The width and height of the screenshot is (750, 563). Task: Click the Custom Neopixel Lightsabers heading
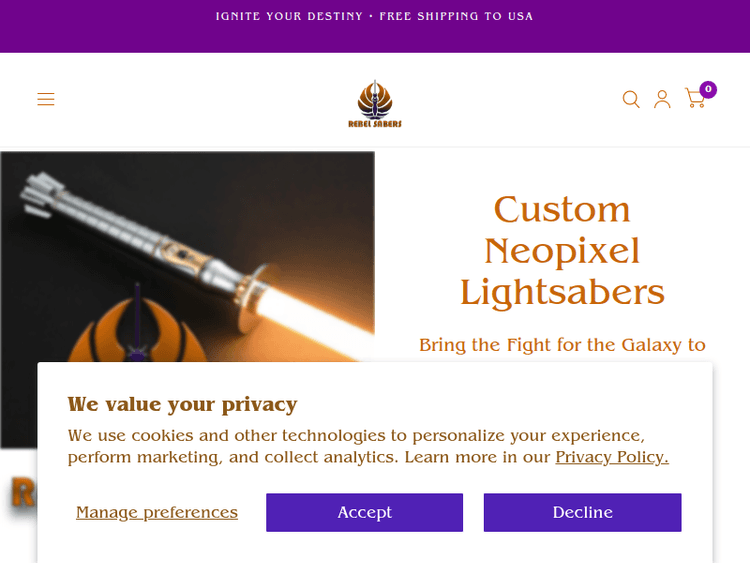[562, 250]
